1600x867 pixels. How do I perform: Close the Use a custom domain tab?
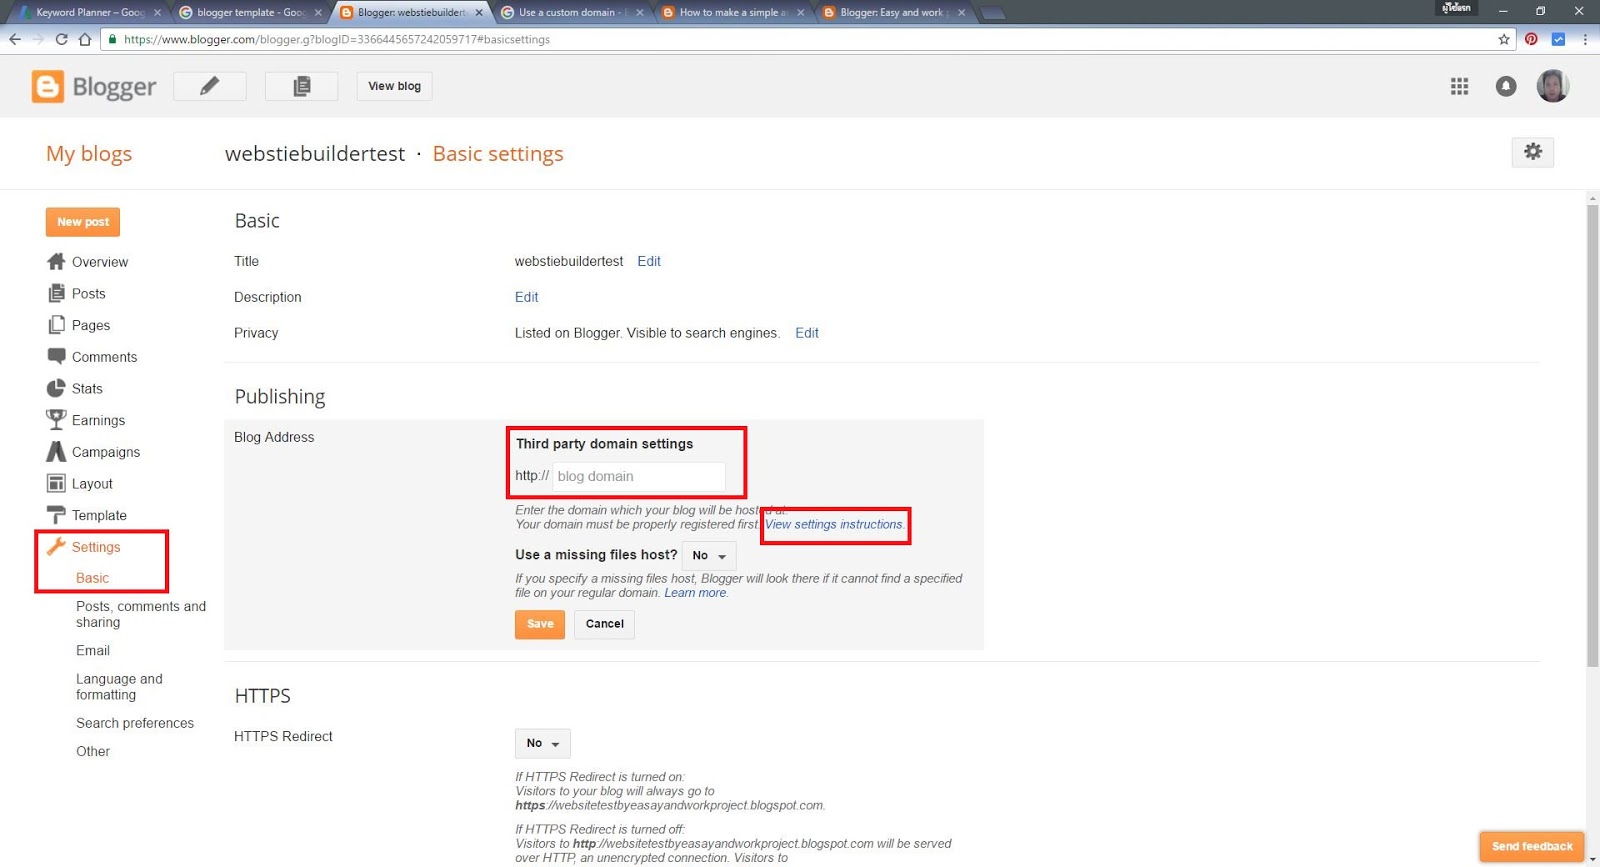pos(639,13)
